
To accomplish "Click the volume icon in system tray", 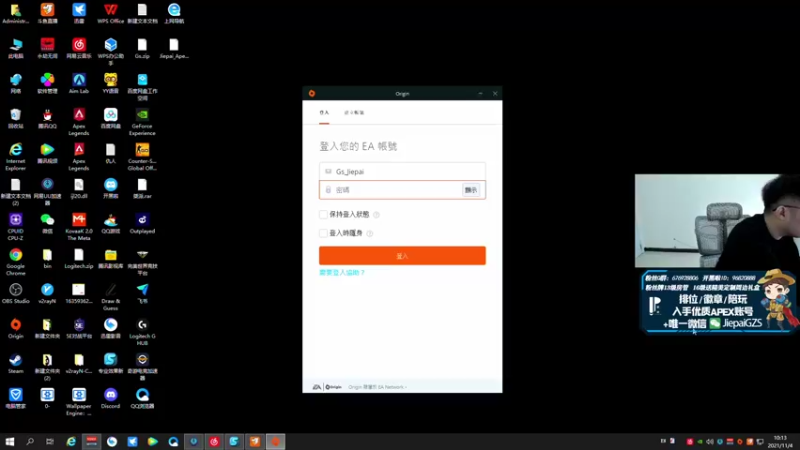I will pos(710,442).
